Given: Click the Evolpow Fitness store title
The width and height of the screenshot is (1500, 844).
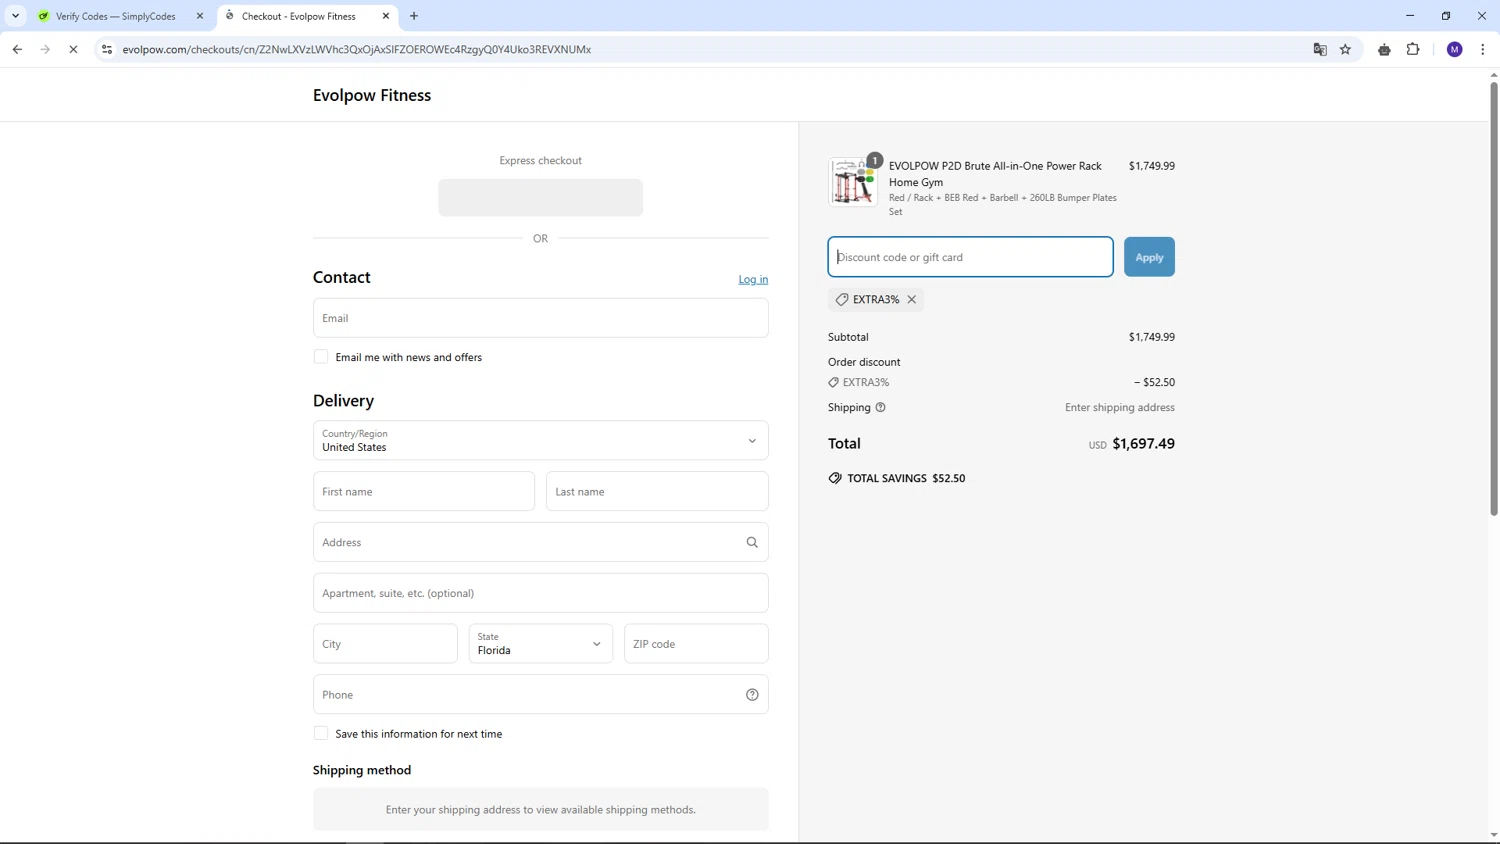Looking at the screenshot, I should 372,95.
